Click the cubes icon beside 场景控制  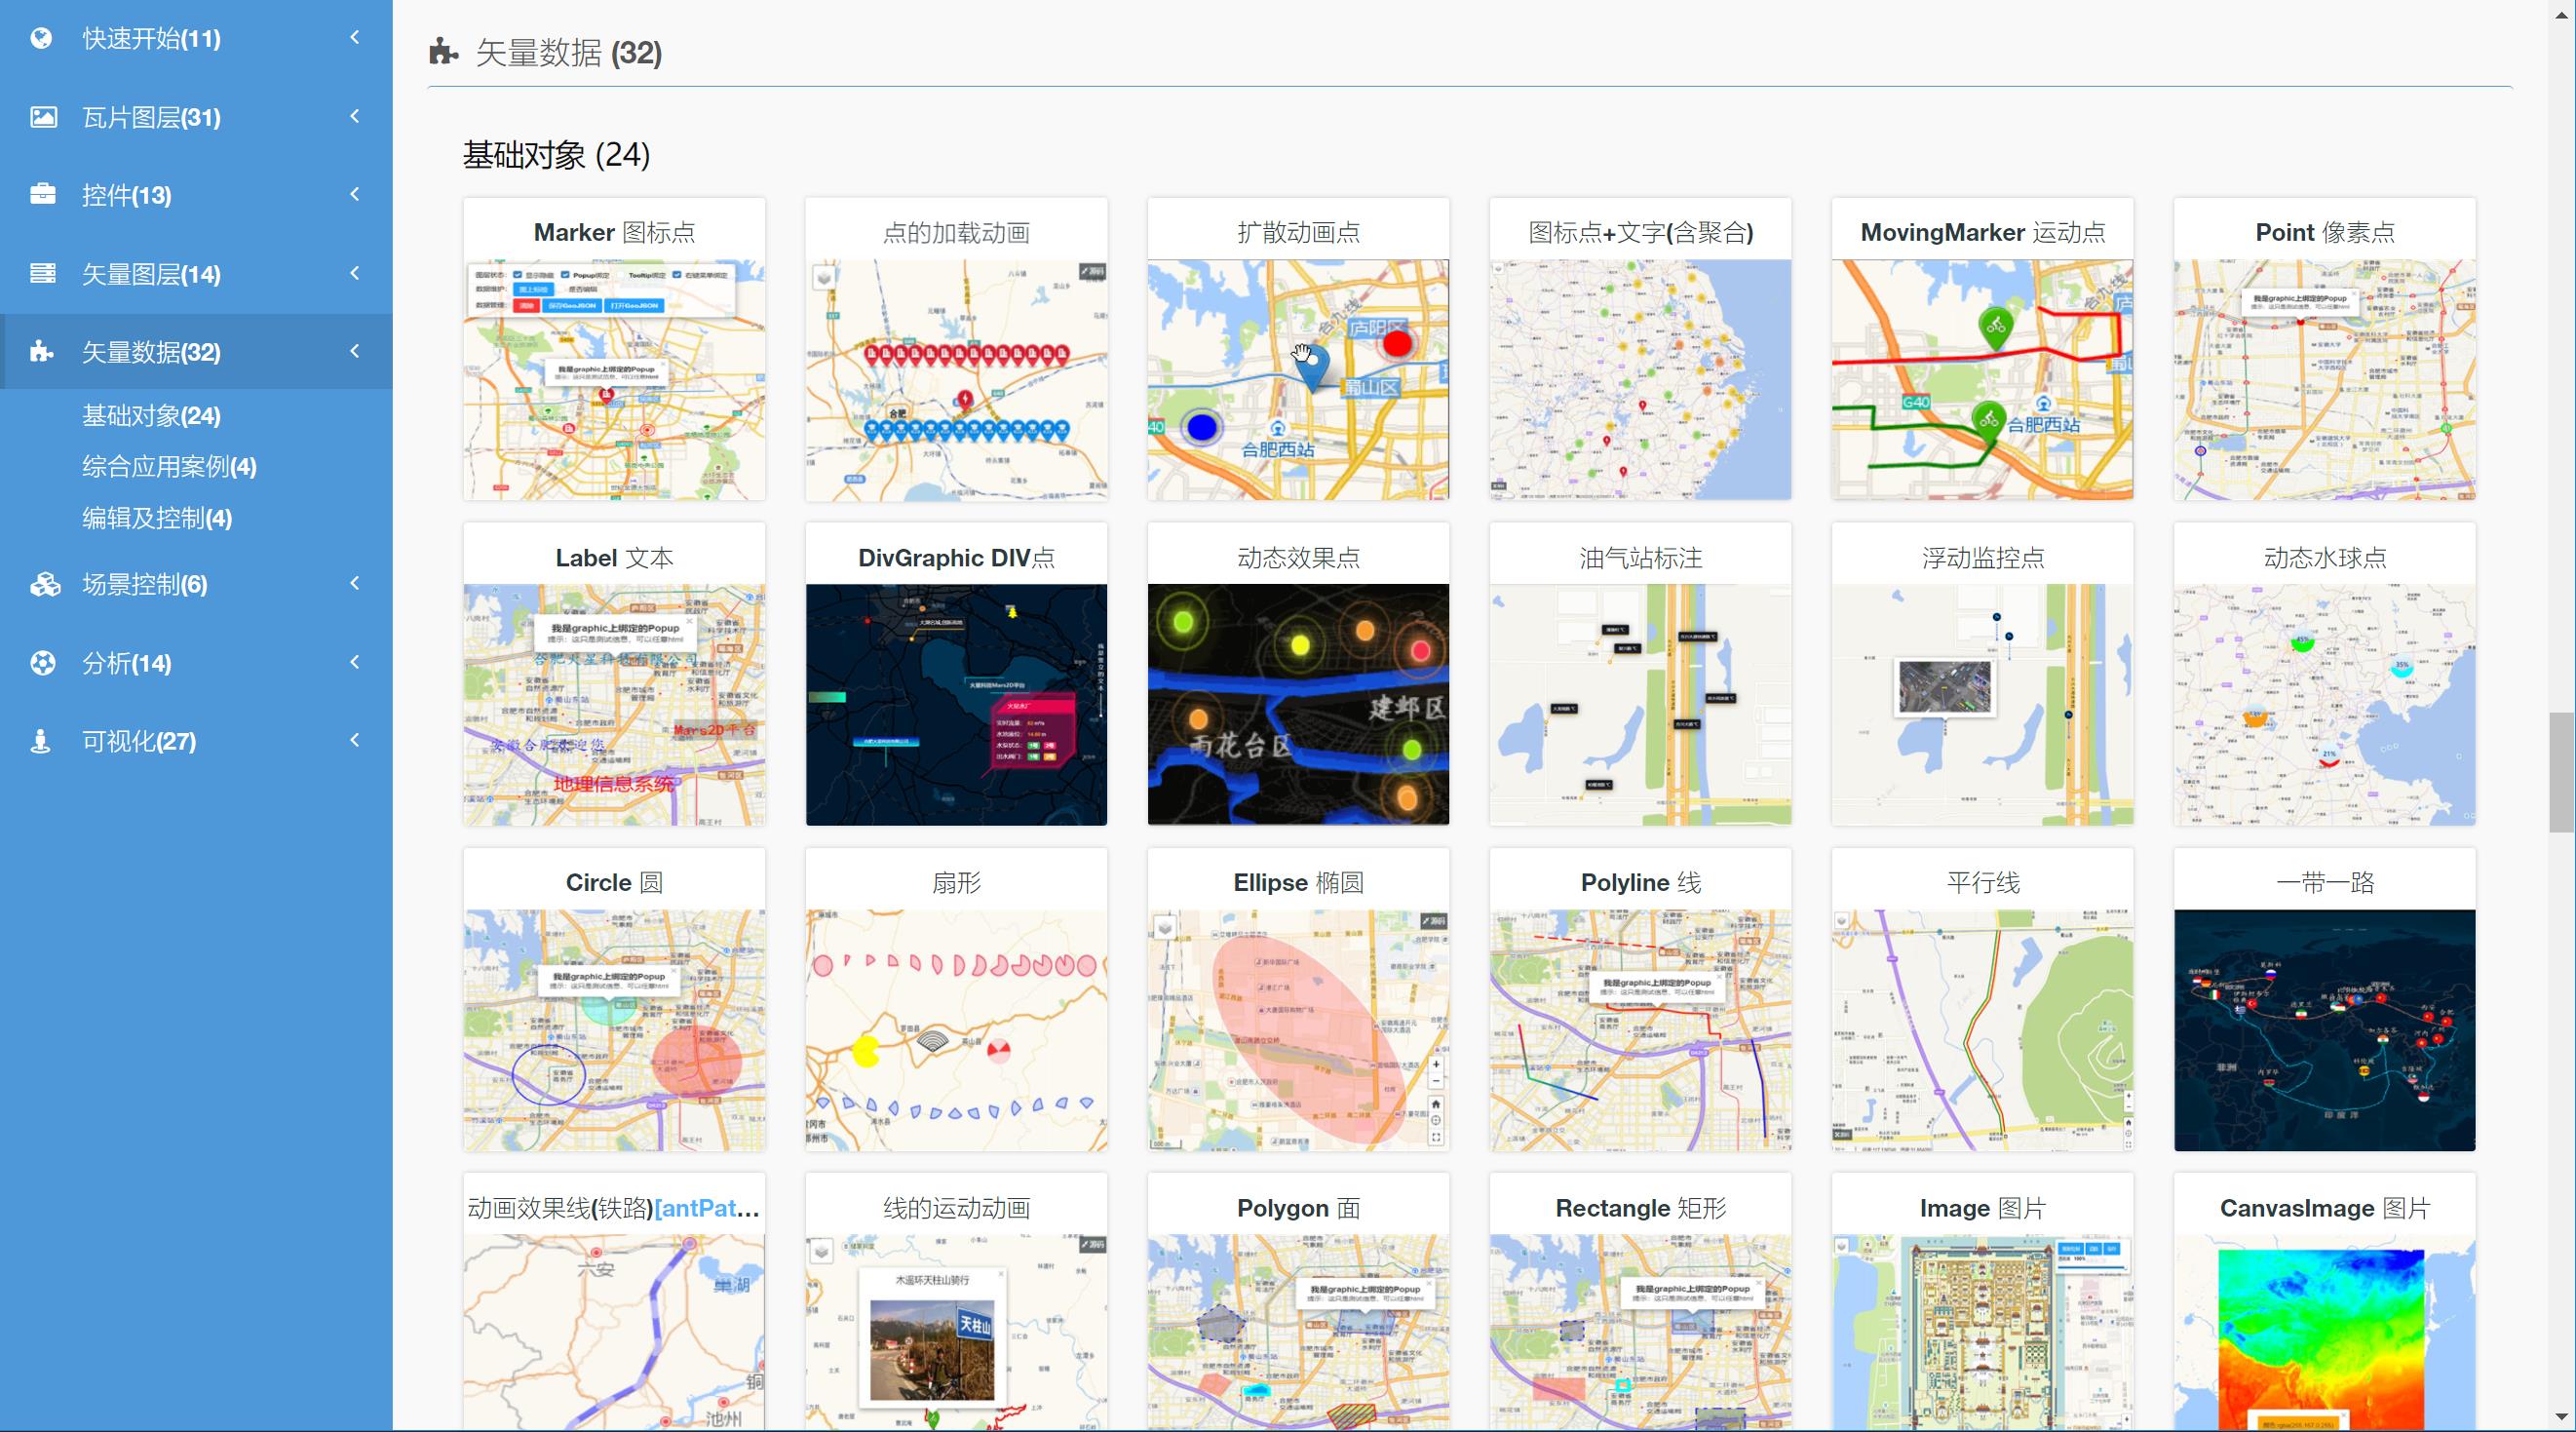pyautogui.click(x=44, y=584)
